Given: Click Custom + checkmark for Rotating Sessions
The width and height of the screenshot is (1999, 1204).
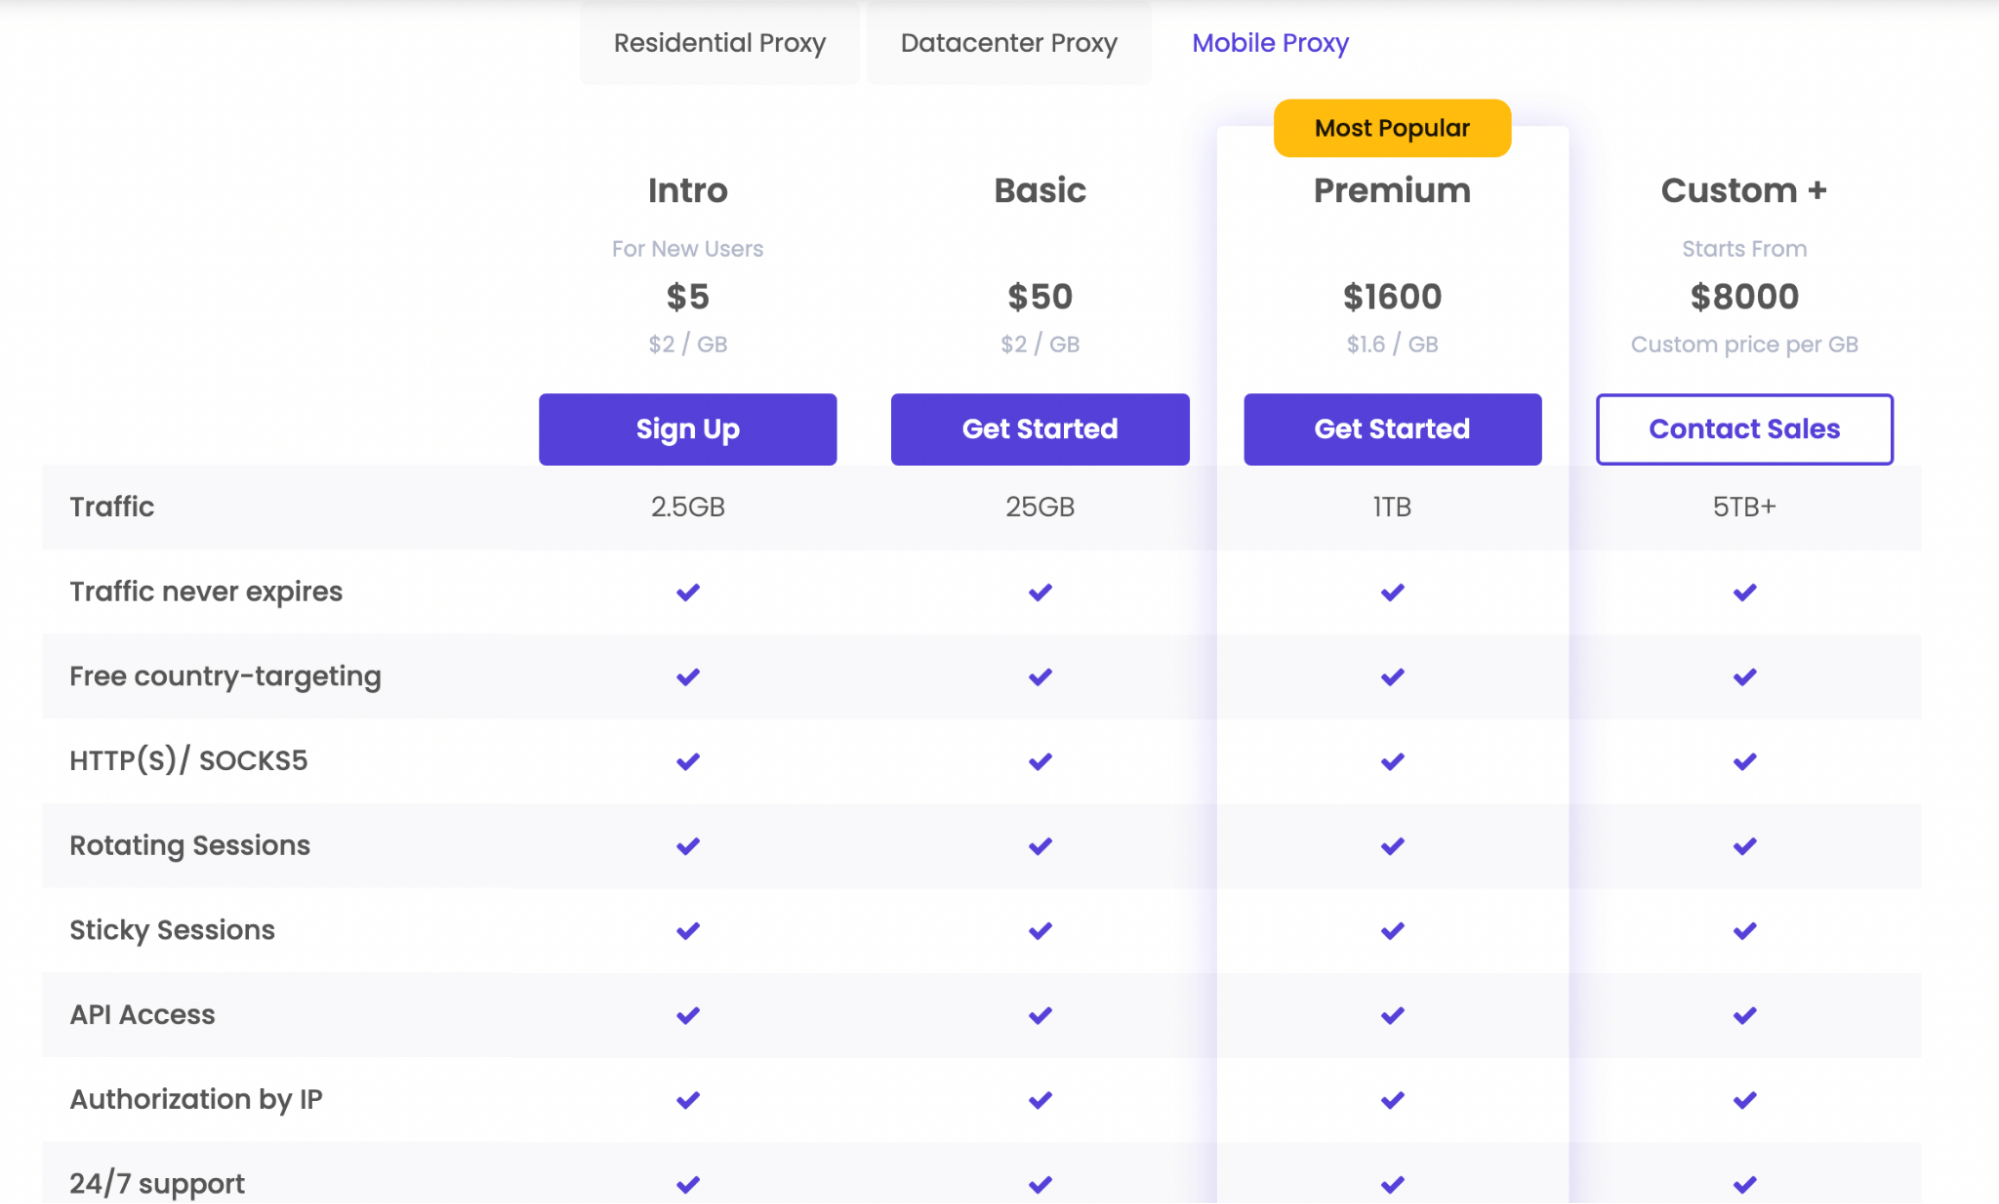Looking at the screenshot, I should pyautogui.click(x=1744, y=846).
